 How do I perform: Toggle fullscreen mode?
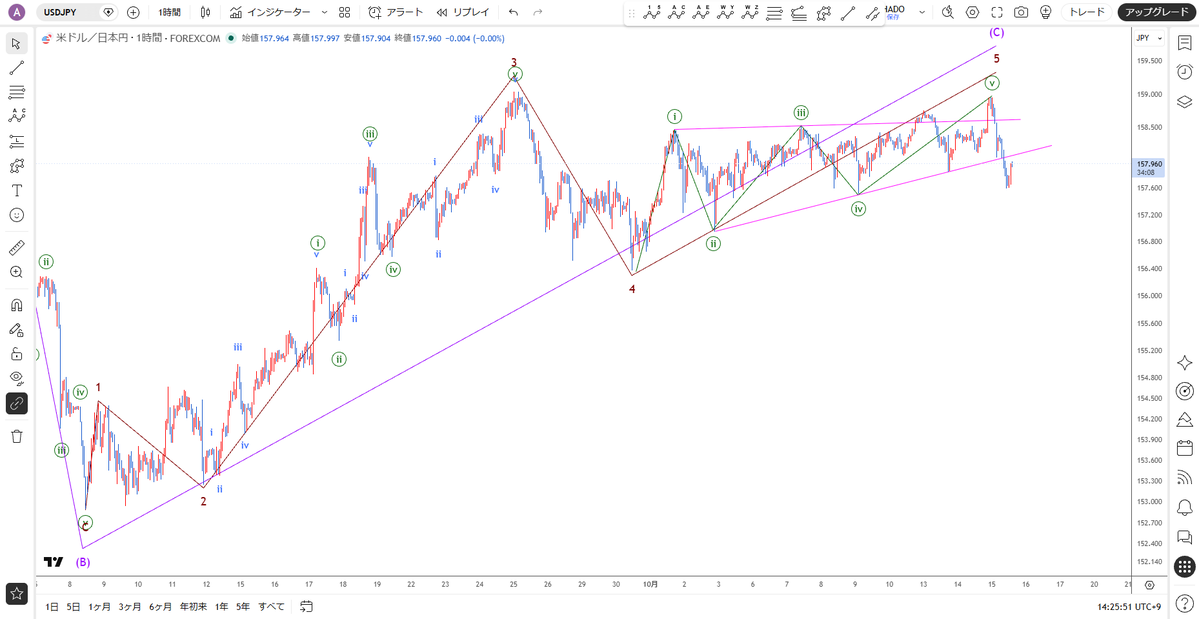pyautogui.click(x=996, y=12)
